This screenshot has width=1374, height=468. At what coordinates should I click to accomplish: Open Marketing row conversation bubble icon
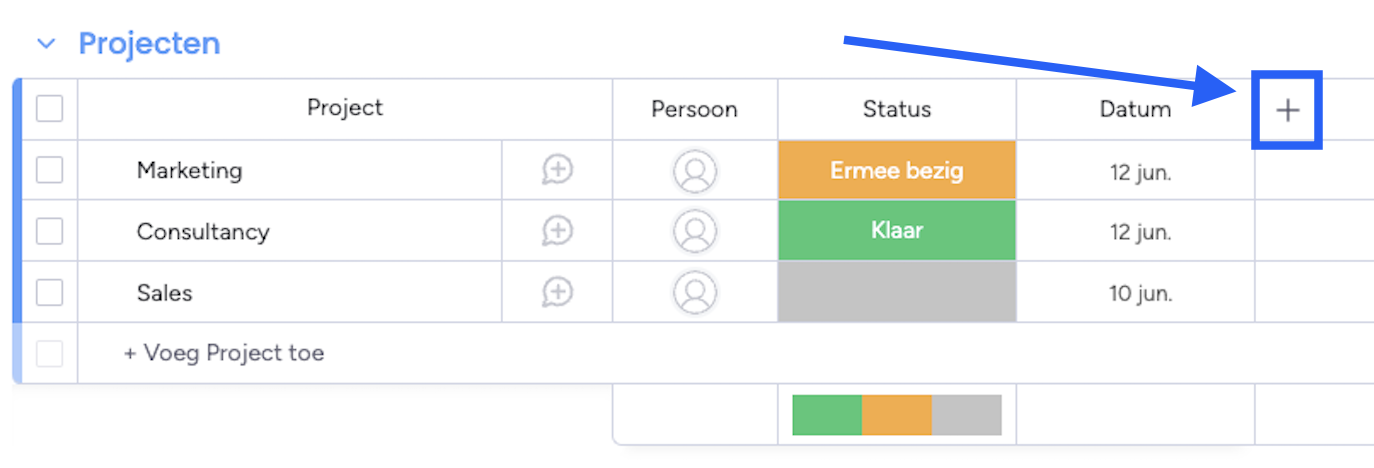pos(557,170)
